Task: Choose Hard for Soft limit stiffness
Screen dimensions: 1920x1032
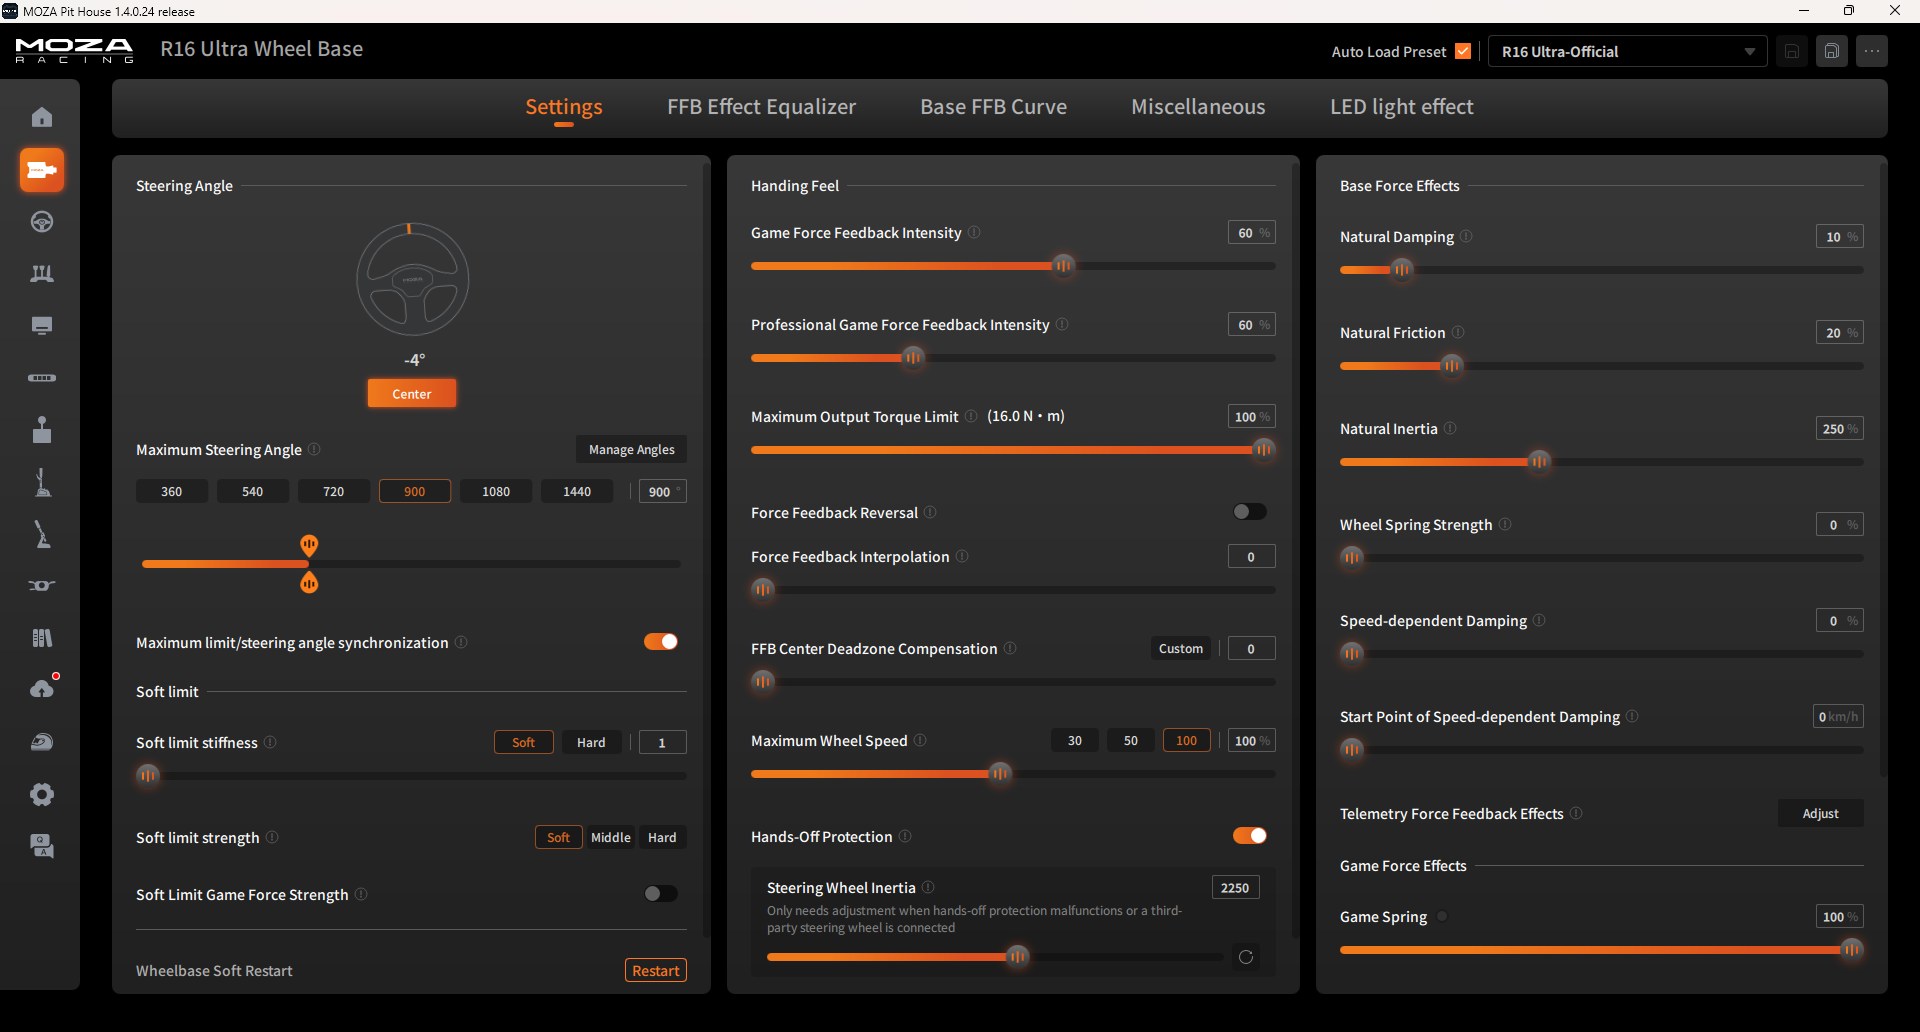Action: click(x=591, y=742)
